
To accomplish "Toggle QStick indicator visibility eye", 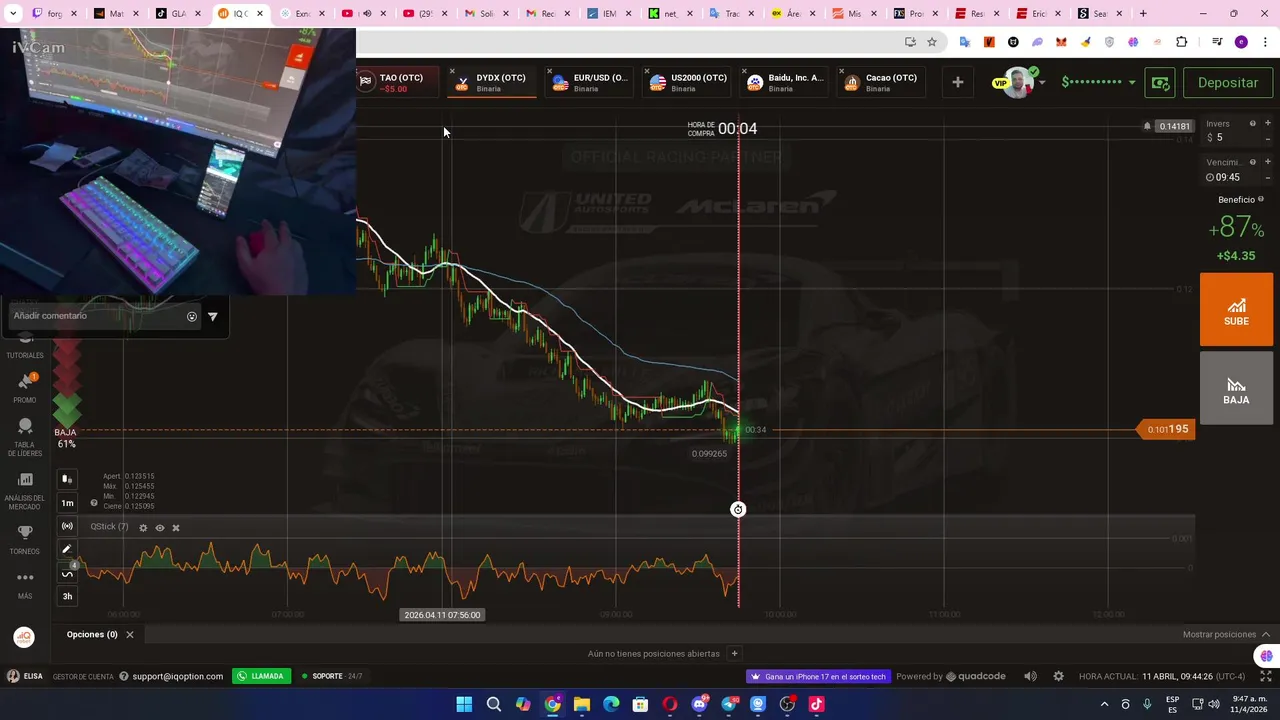I will 159,527.
